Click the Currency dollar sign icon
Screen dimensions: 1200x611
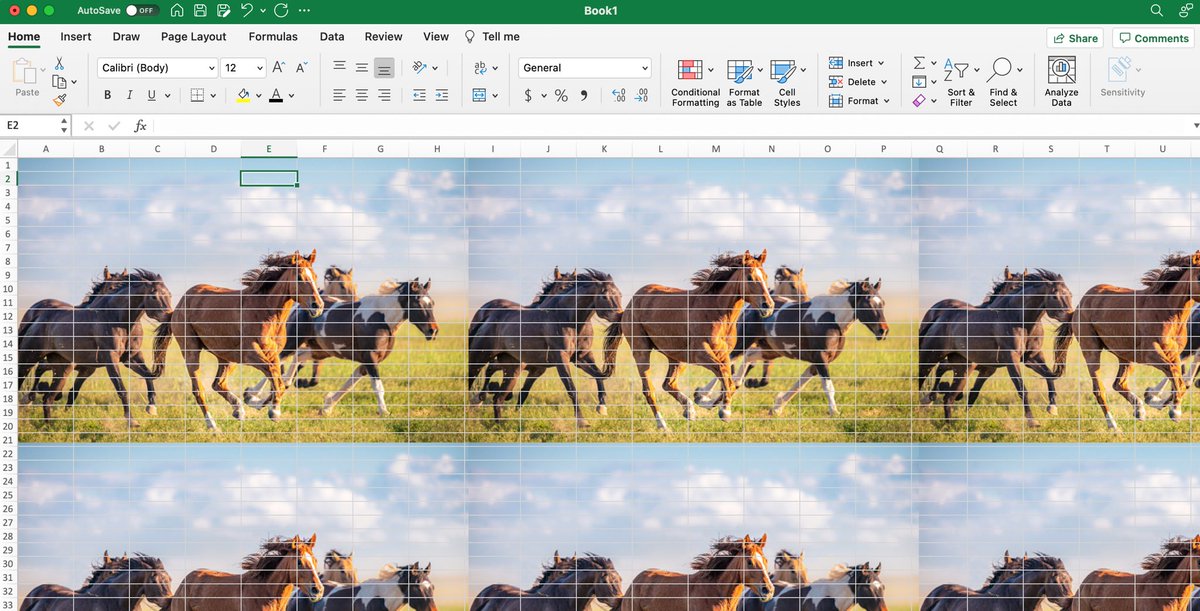coord(528,95)
